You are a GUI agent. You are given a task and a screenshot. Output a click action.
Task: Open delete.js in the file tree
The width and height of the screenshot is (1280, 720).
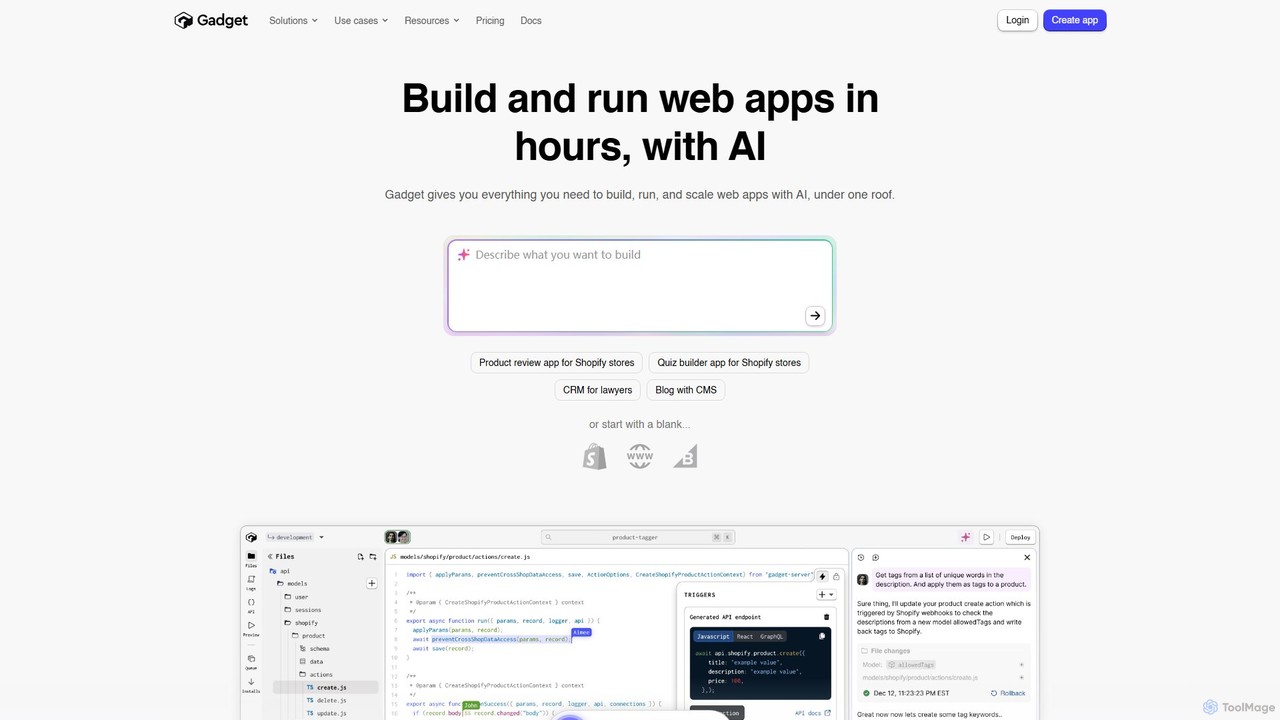[326, 700]
